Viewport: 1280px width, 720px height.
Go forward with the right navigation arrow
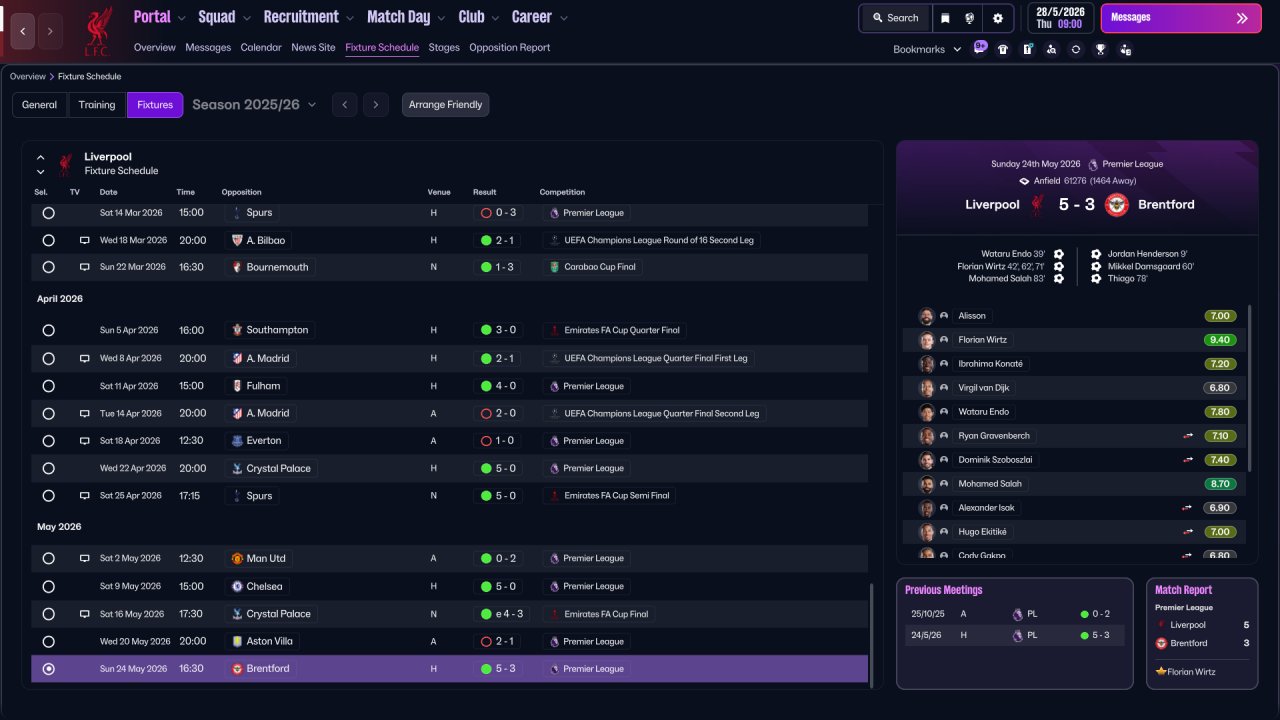point(50,31)
